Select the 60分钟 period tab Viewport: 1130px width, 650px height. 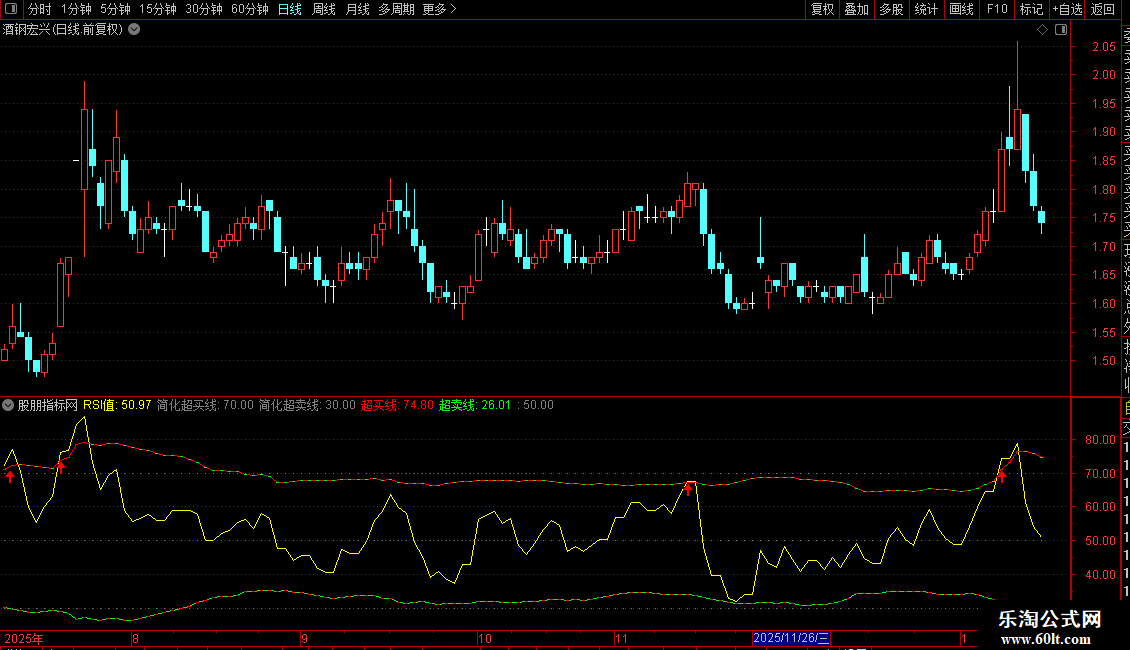click(x=250, y=9)
